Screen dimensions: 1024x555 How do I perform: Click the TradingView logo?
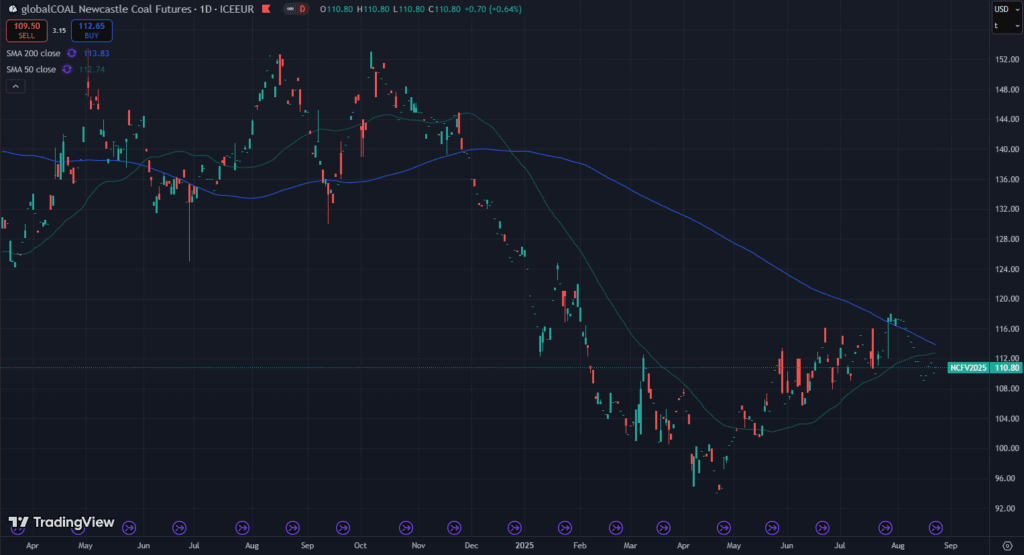click(x=58, y=523)
